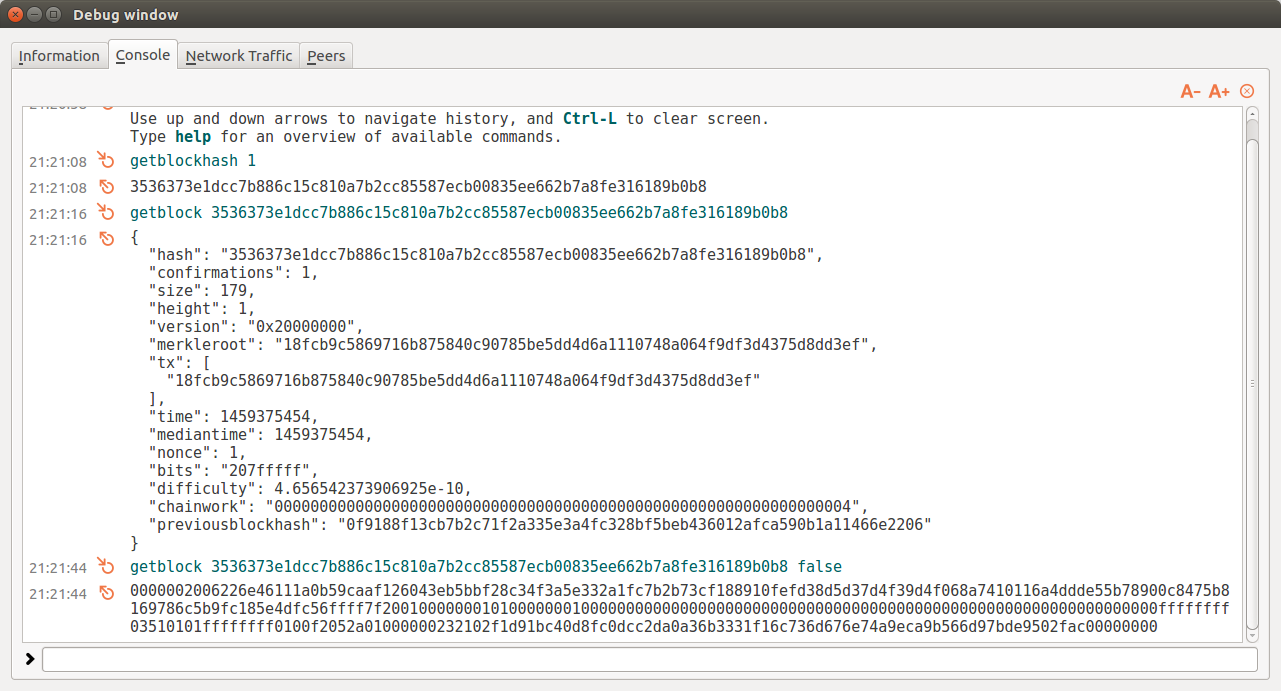The height and width of the screenshot is (691, 1281).
Task: Click the '"bits": "207fffff"' line
Action: [234, 471]
